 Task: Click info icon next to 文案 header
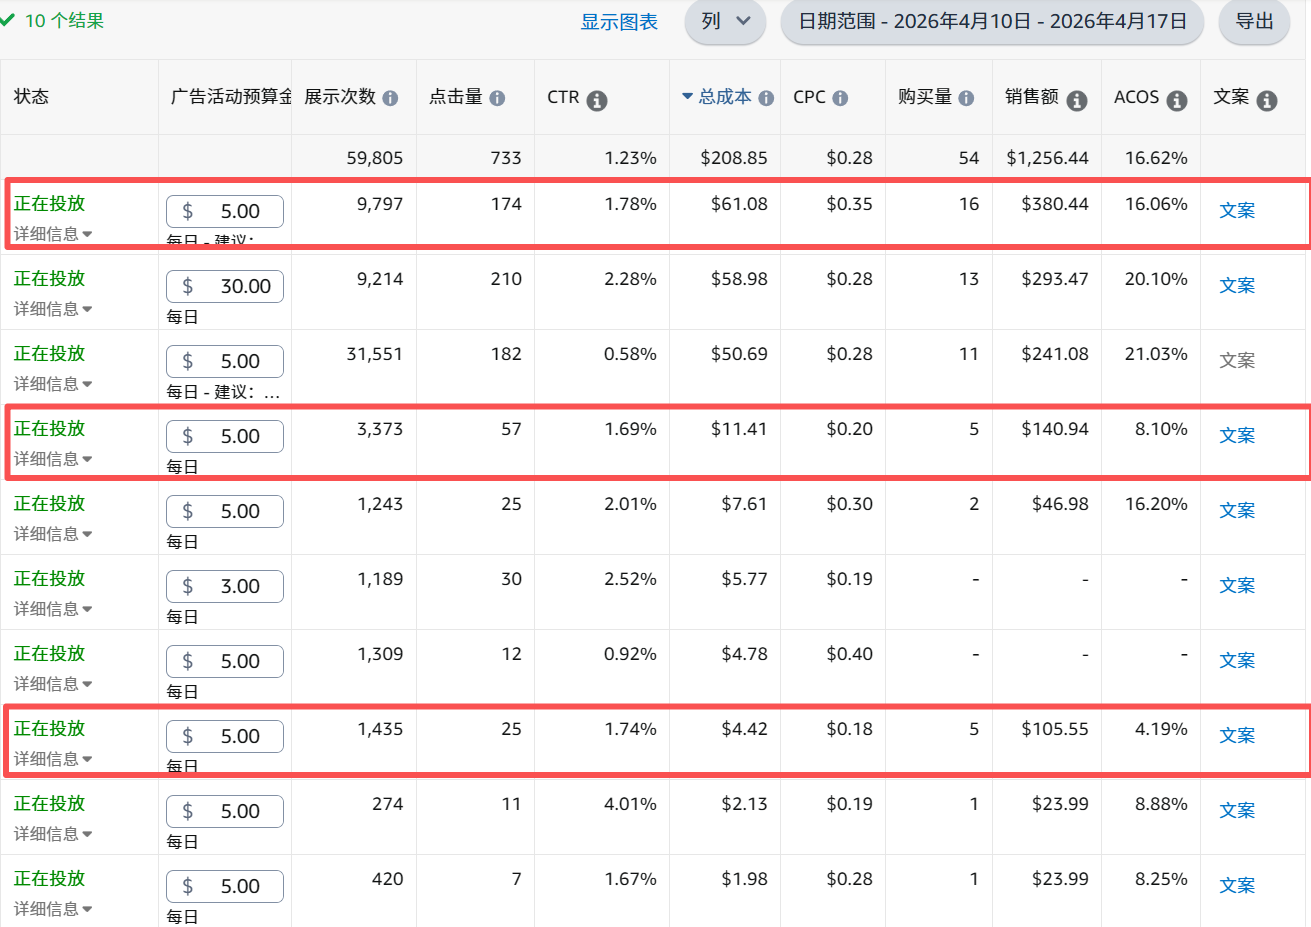(1267, 100)
